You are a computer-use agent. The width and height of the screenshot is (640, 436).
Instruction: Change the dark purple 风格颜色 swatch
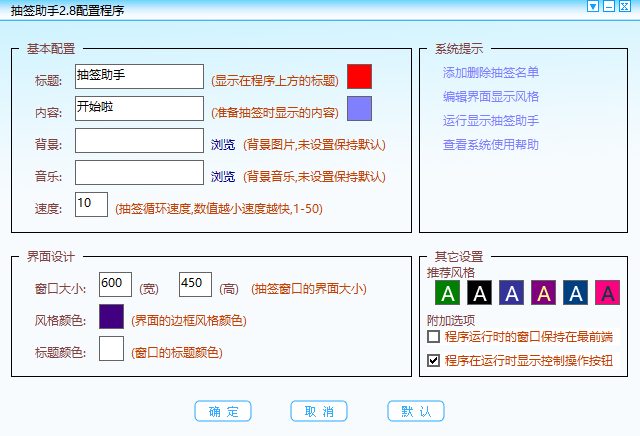(x=112, y=317)
